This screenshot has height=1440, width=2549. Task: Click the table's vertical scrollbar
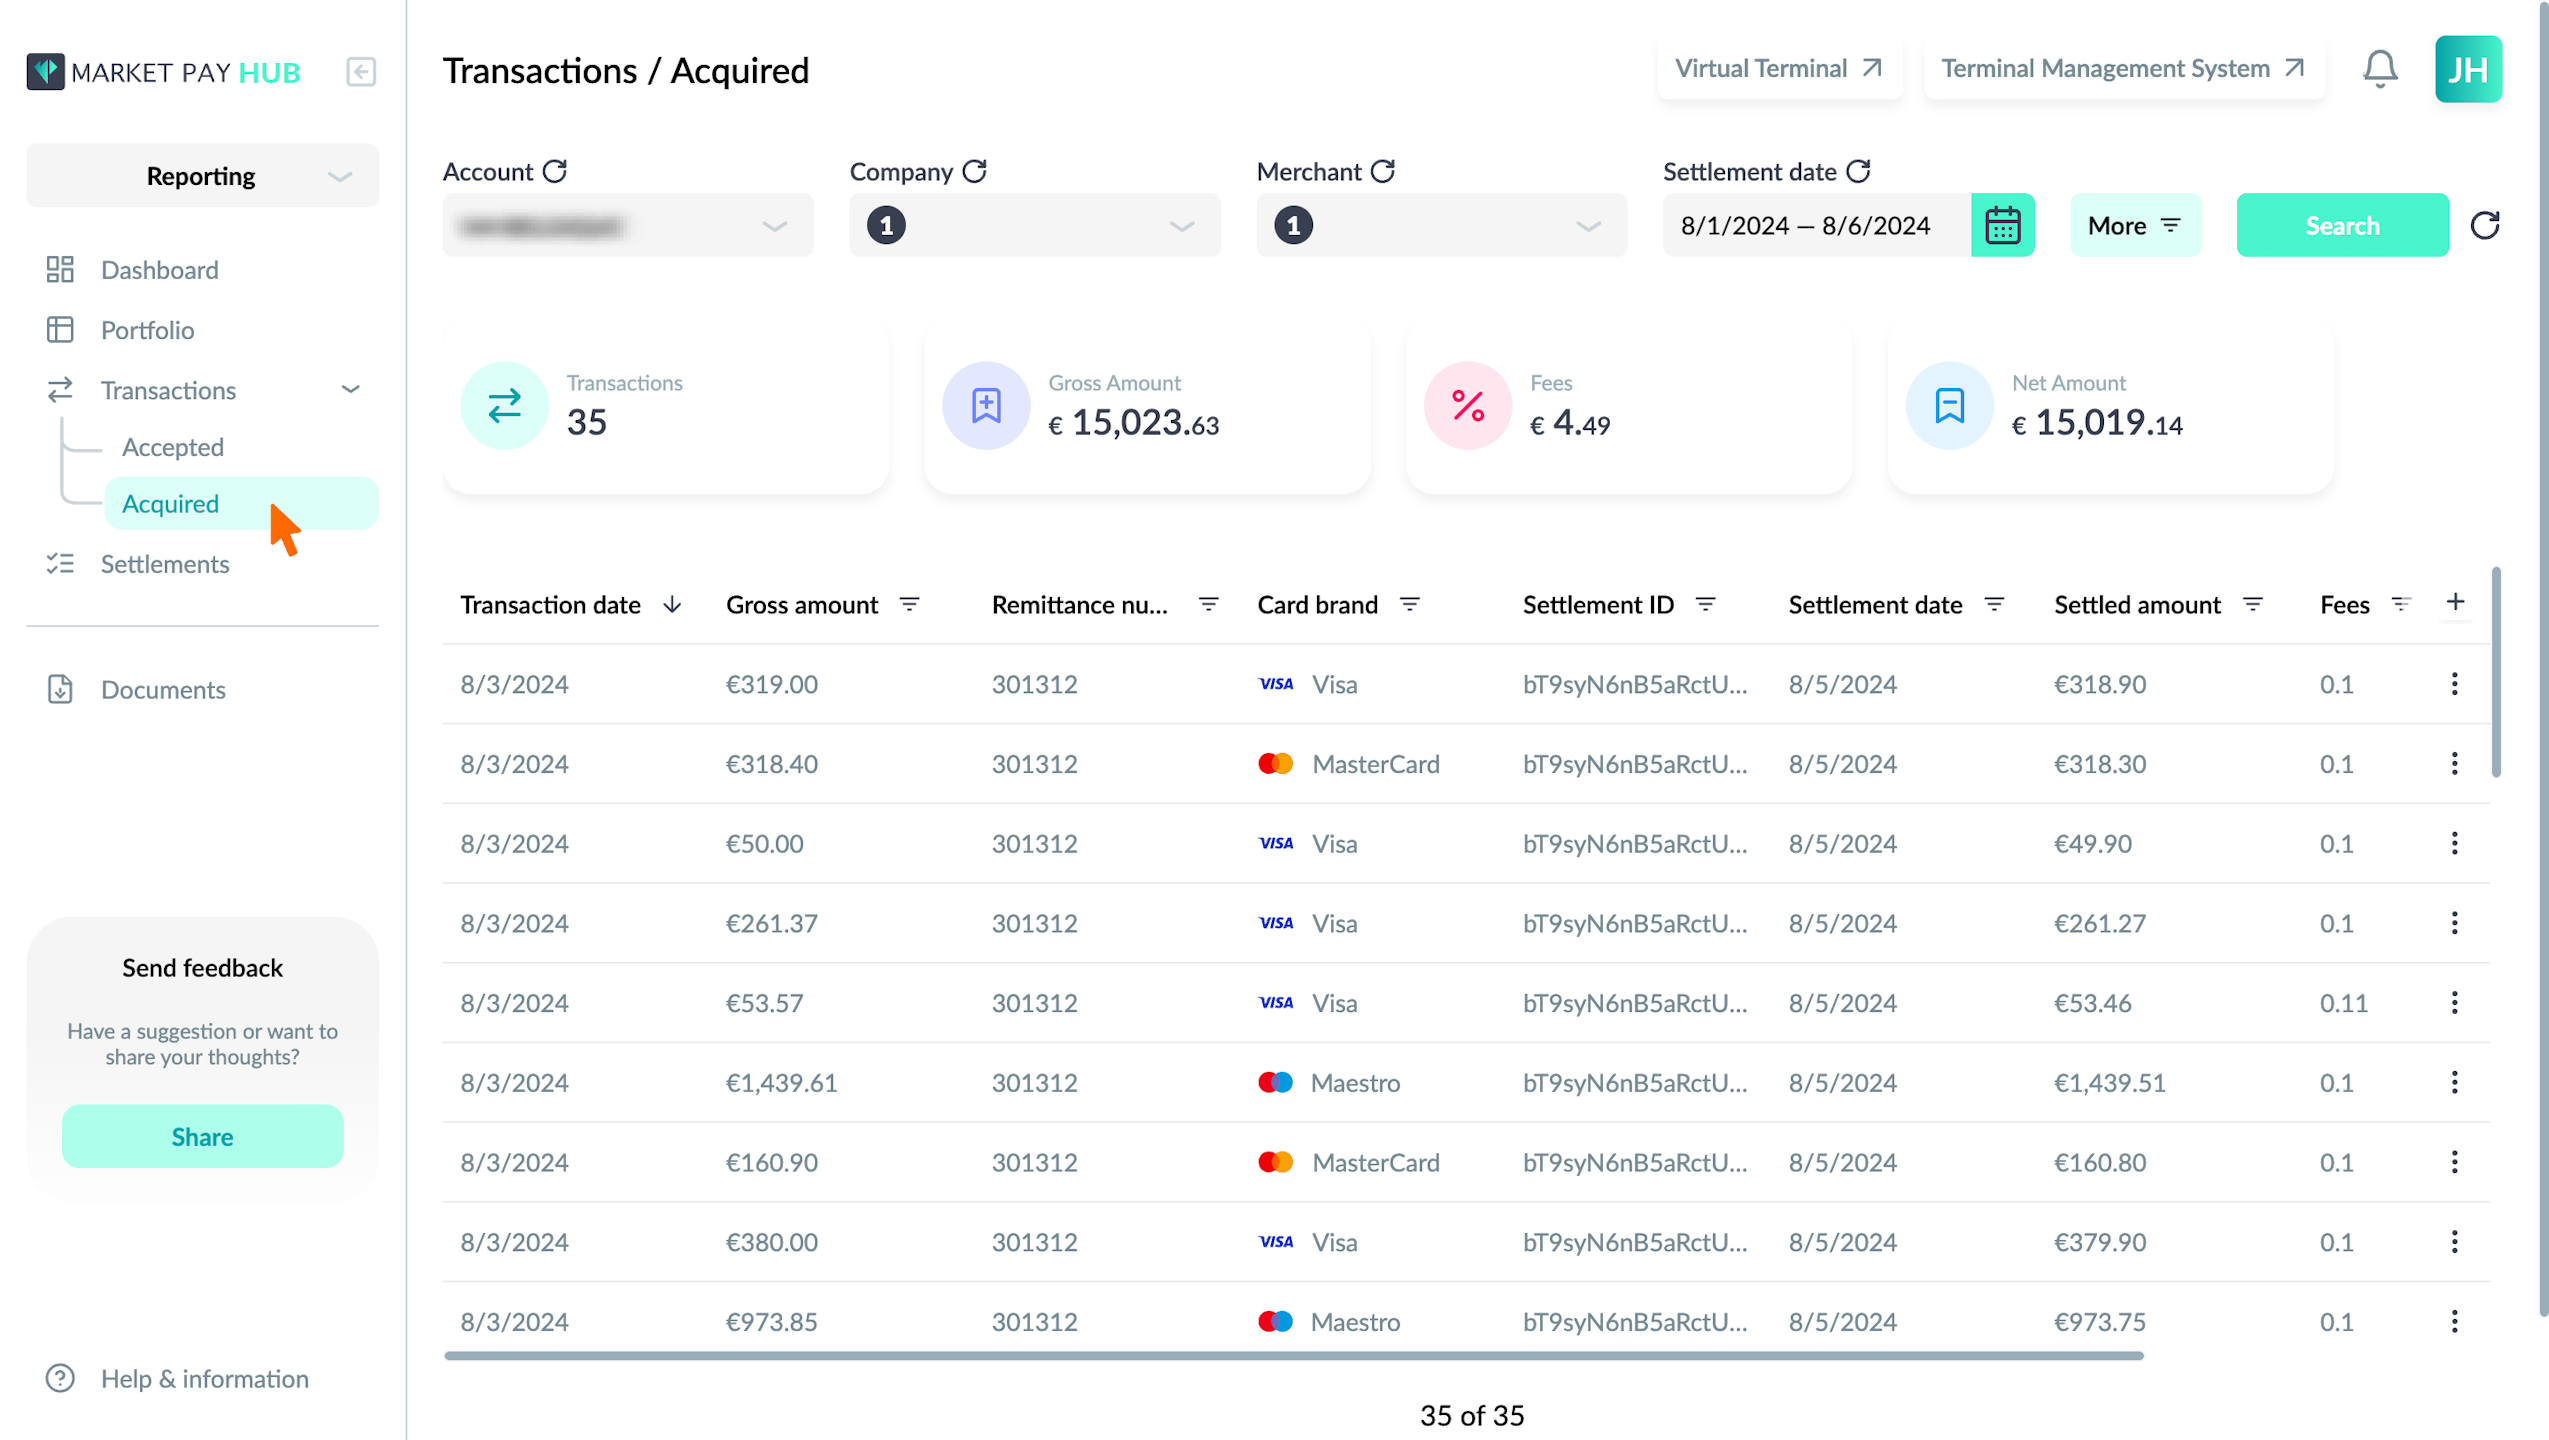coord(2496,672)
